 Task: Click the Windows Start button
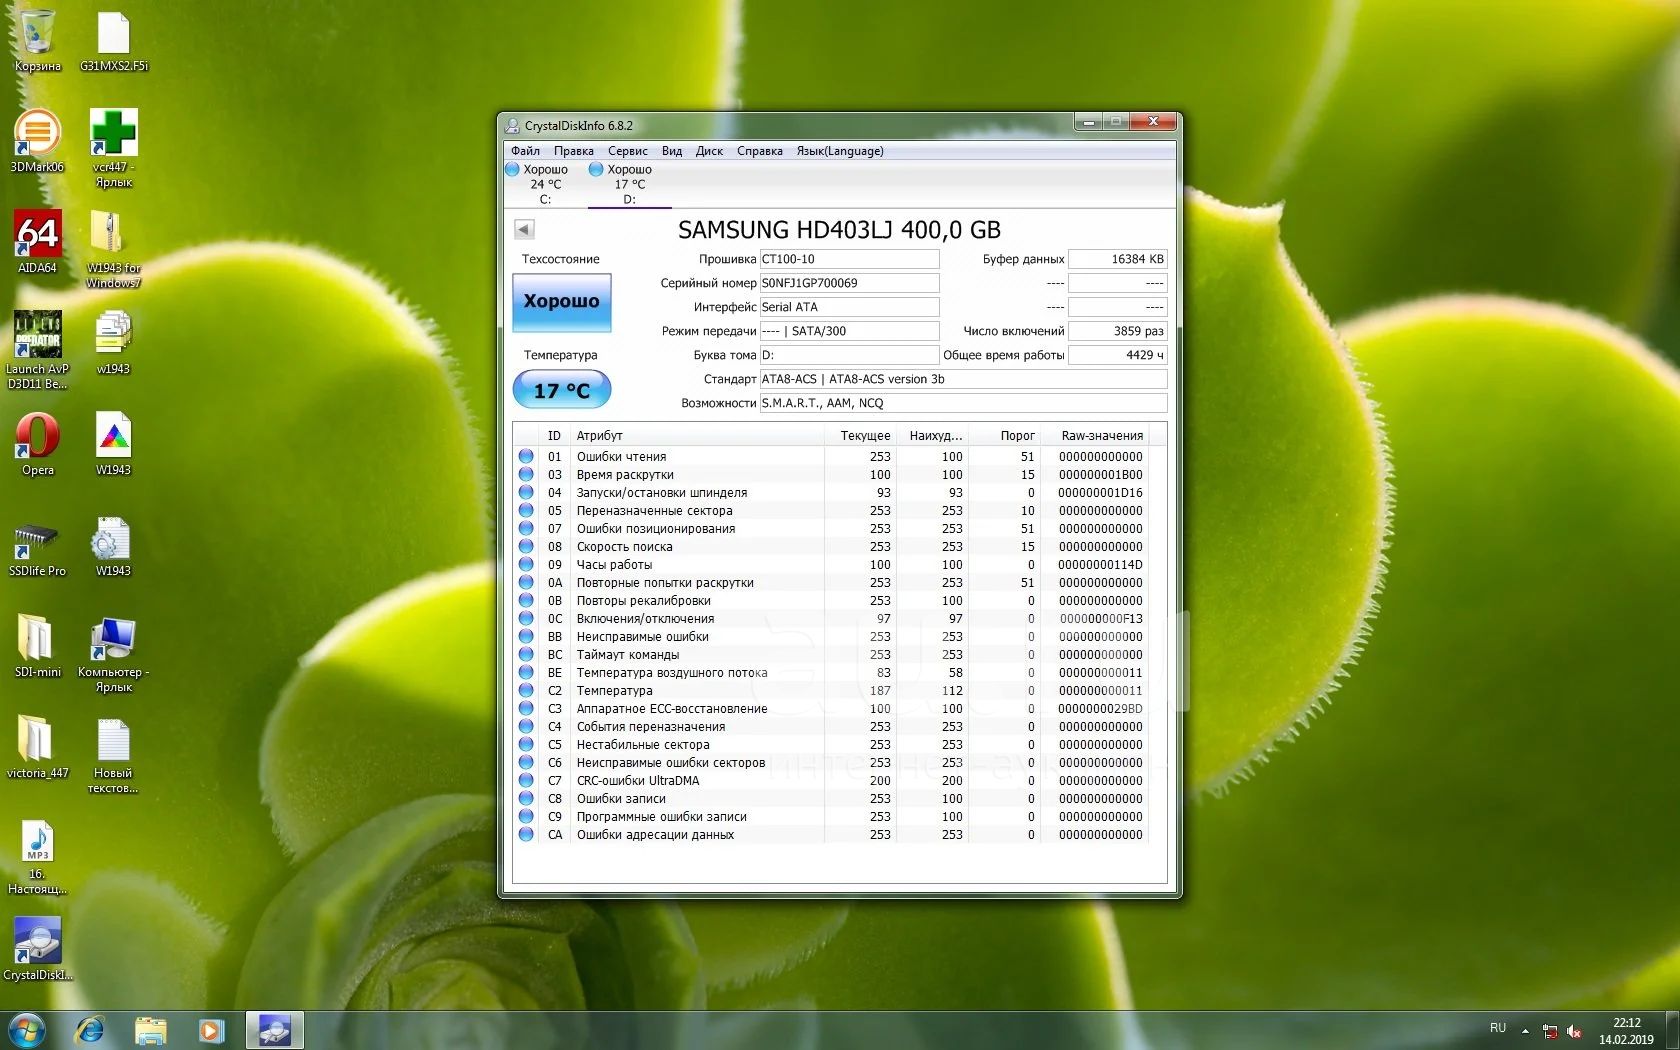[27, 1029]
